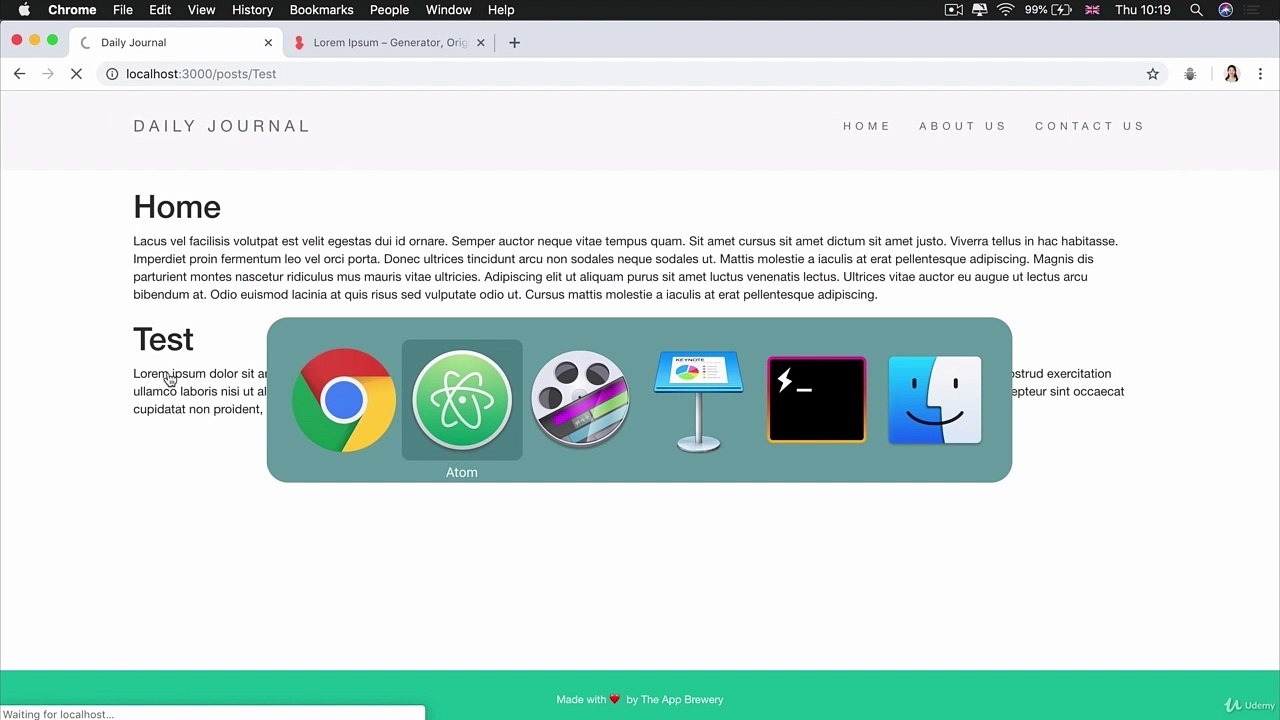View site information for localhost
This screenshot has height=720, width=1280.
click(x=112, y=74)
